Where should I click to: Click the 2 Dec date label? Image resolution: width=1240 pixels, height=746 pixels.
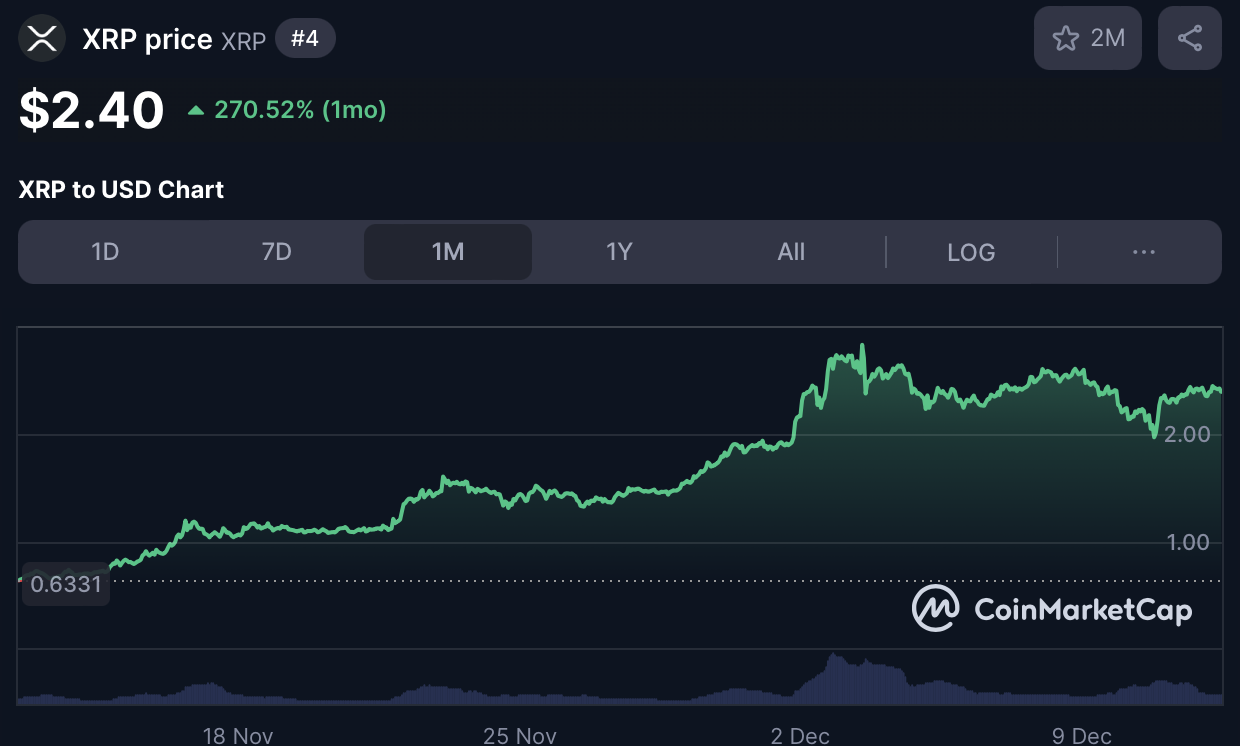pyautogui.click(x=800, y=736)
